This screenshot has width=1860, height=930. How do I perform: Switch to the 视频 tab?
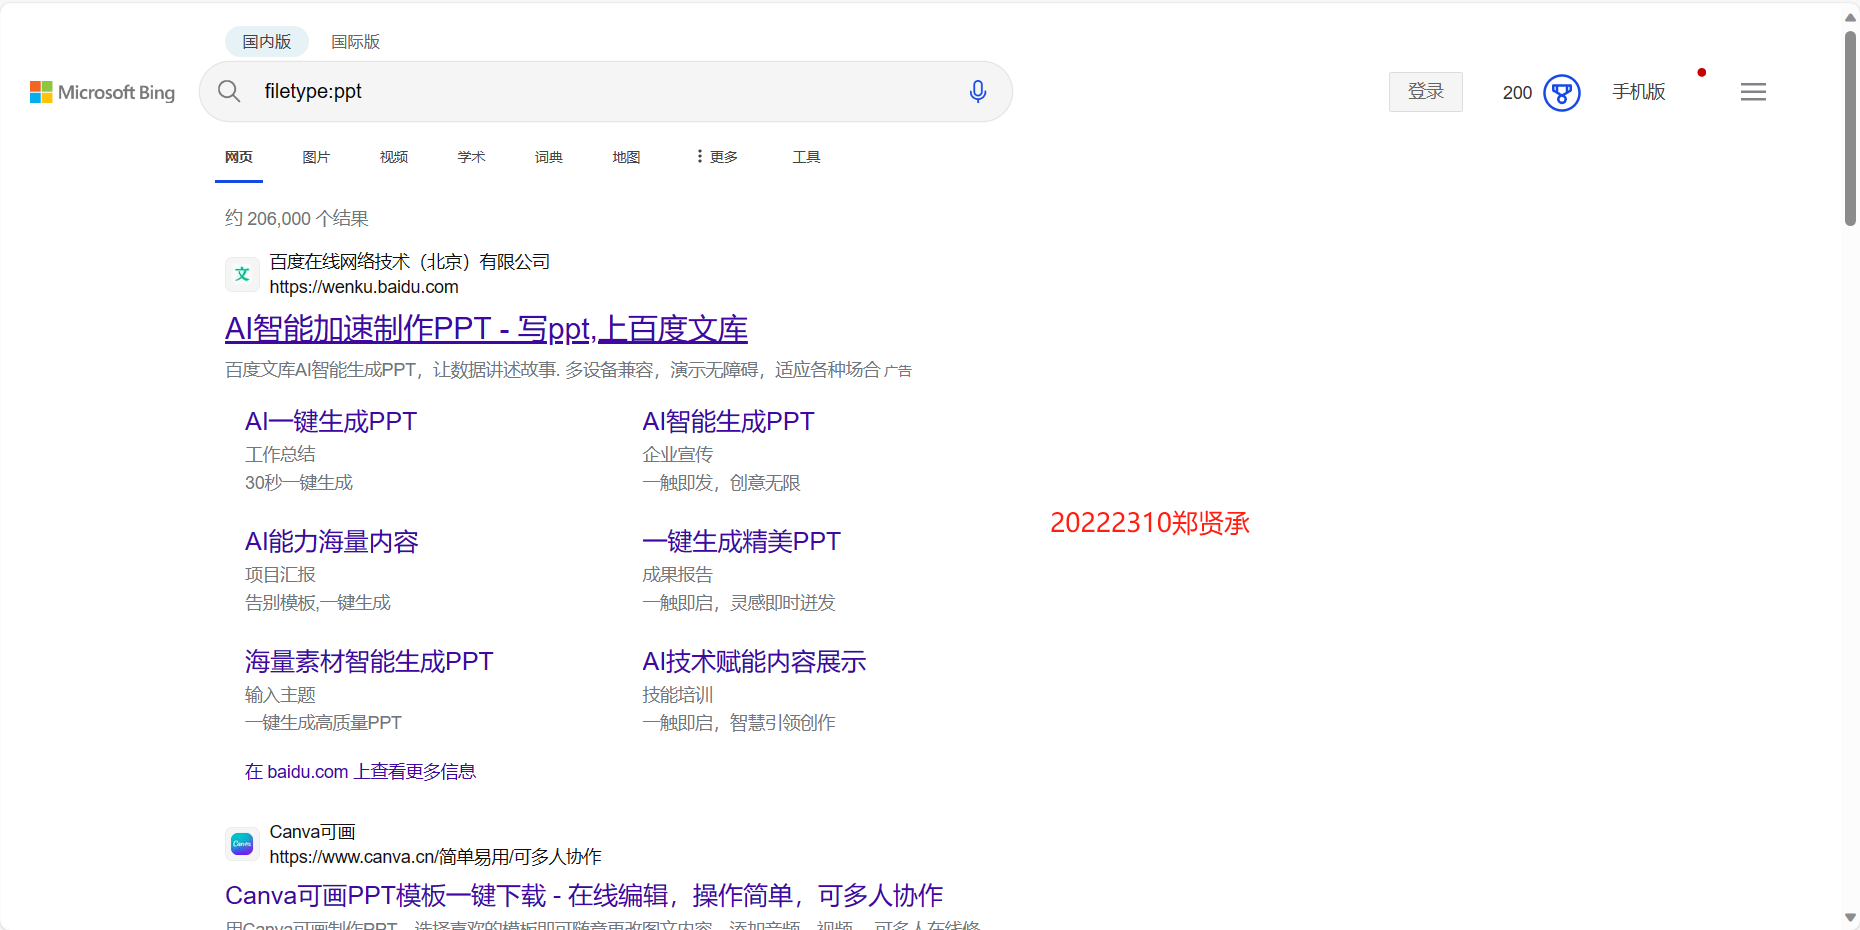pyautogui.click(x=394, y=157)
